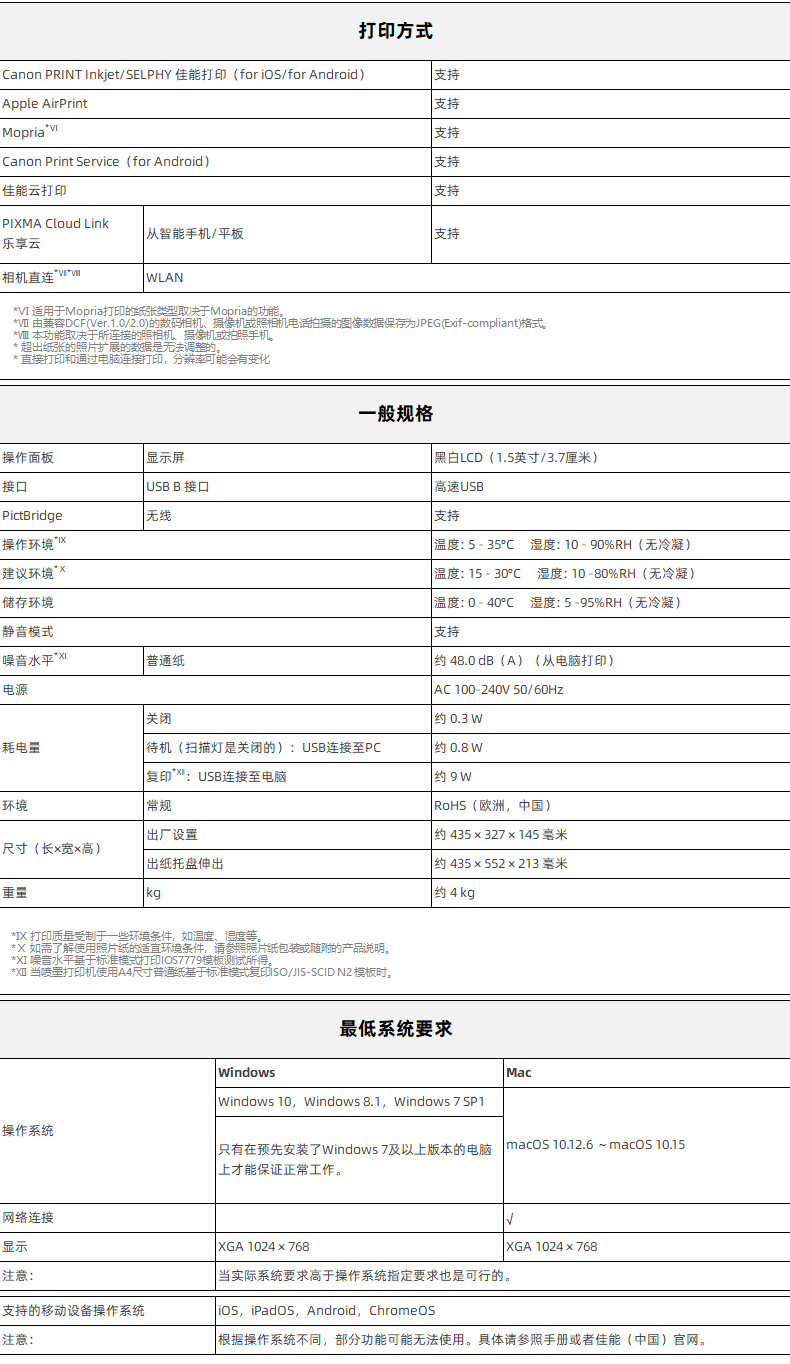The image size is (790, 1364).
Task: Click the 待机 USB连接至PC cell
Action: [x=264, y=747]
